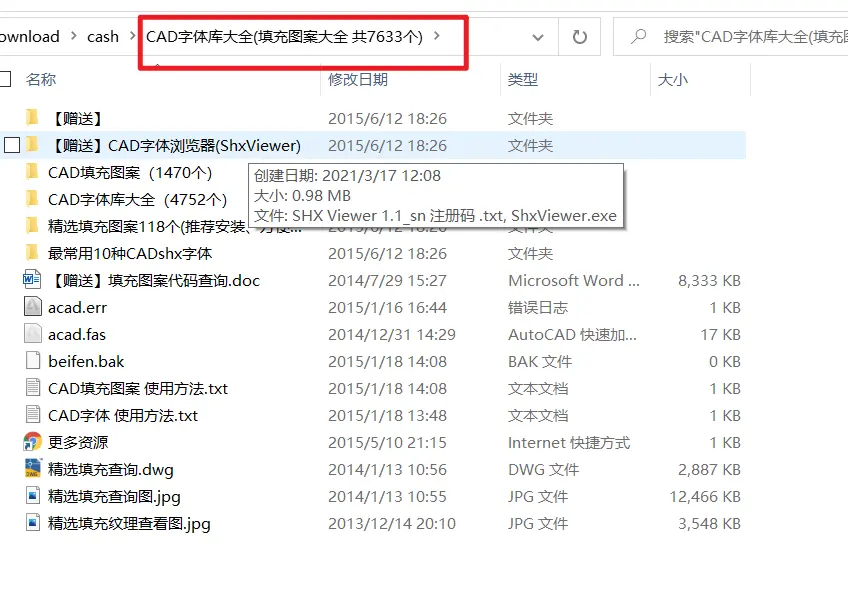Click the beifen.bak file icon
The height and width of the screenshot is (591, 848).
pos(32,361)
